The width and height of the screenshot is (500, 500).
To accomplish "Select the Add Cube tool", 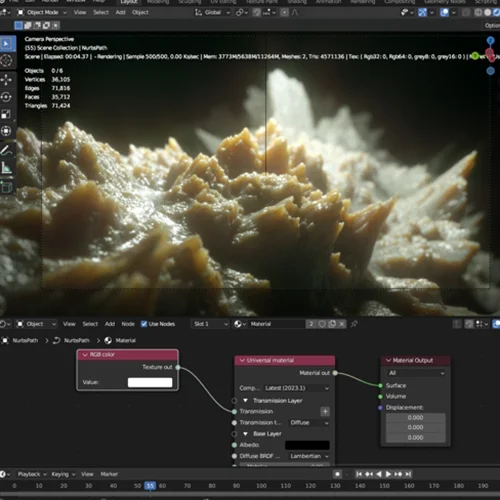I will [6, 187].
